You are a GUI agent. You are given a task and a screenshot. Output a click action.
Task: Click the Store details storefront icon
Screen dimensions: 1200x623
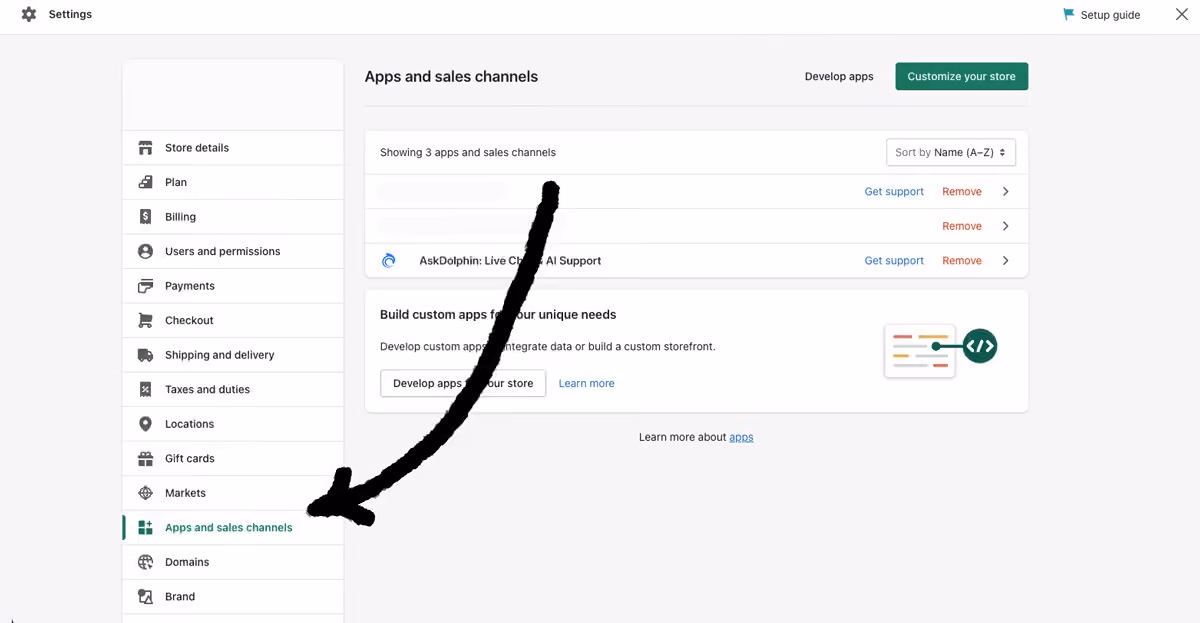click(145, 148)
